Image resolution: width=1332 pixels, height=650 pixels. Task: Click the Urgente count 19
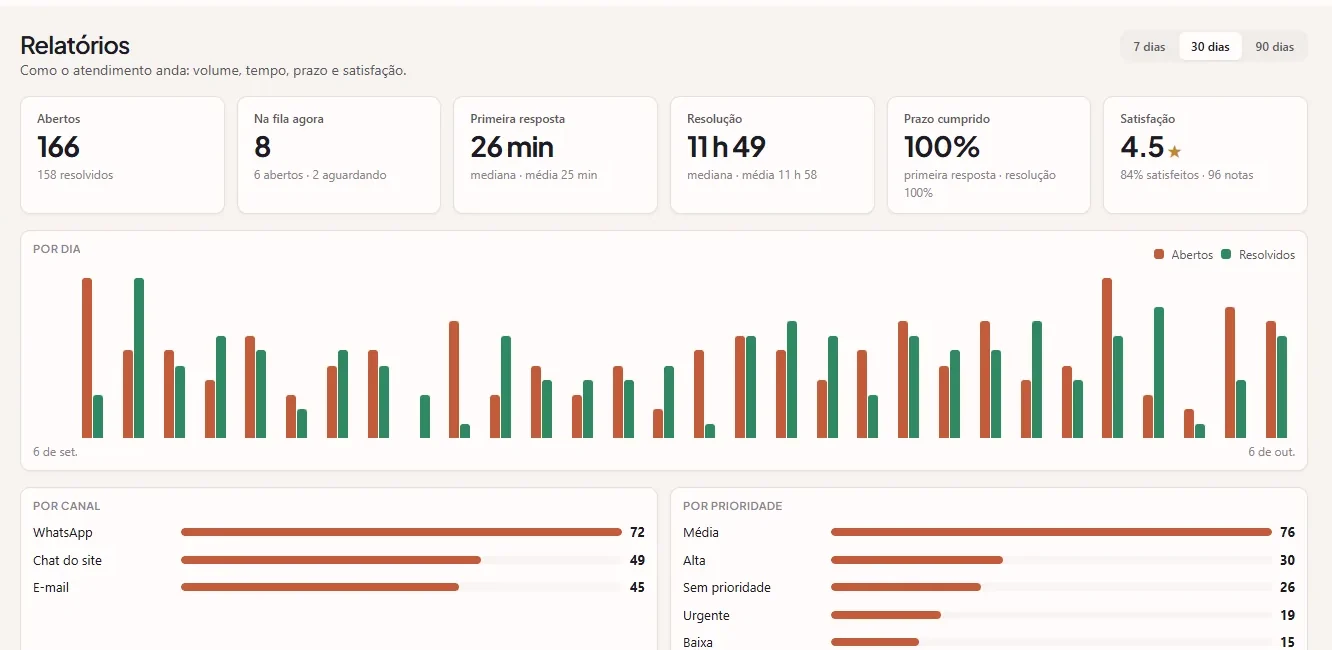point(1287,615)
